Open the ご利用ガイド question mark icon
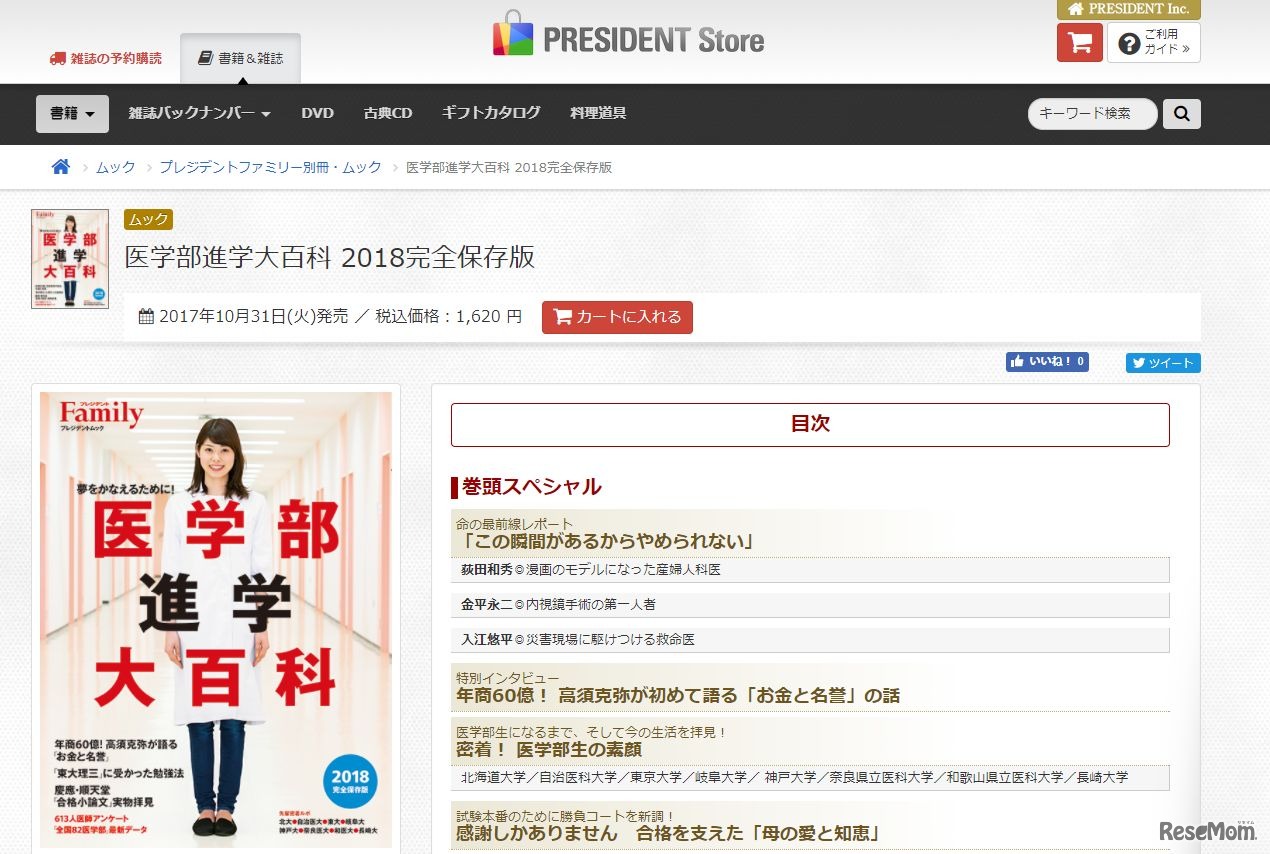This screenshot has height=854, width=1270. pyautogui.click(x=1130, y=44)
